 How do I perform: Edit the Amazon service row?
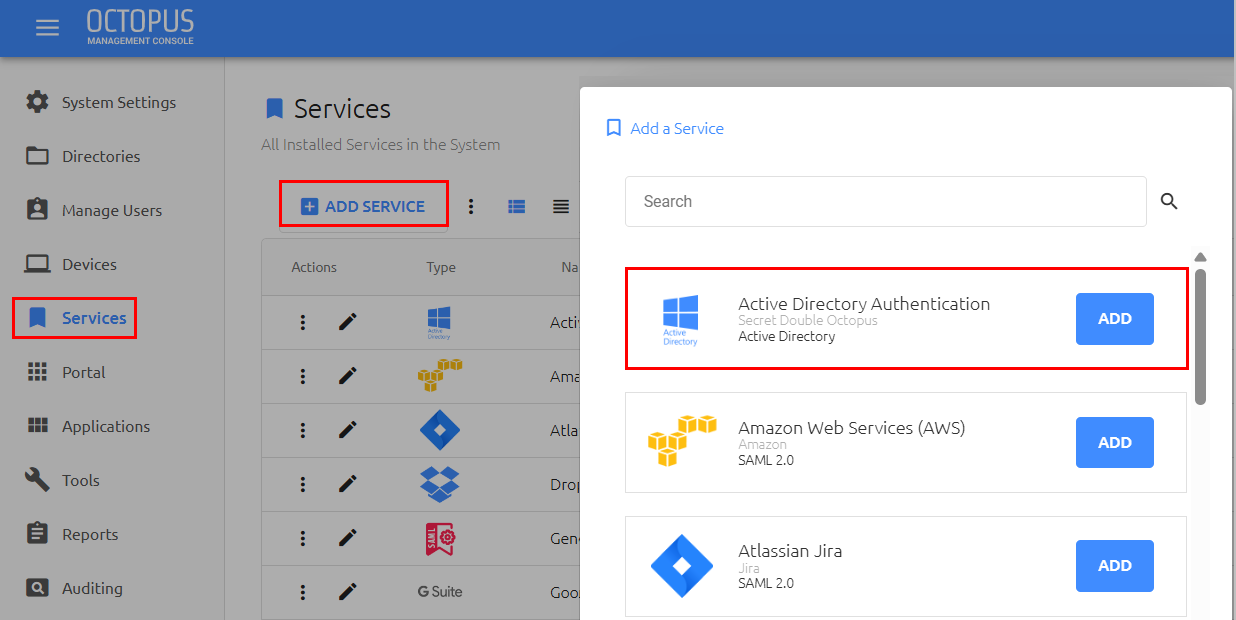tap(347, 376)
